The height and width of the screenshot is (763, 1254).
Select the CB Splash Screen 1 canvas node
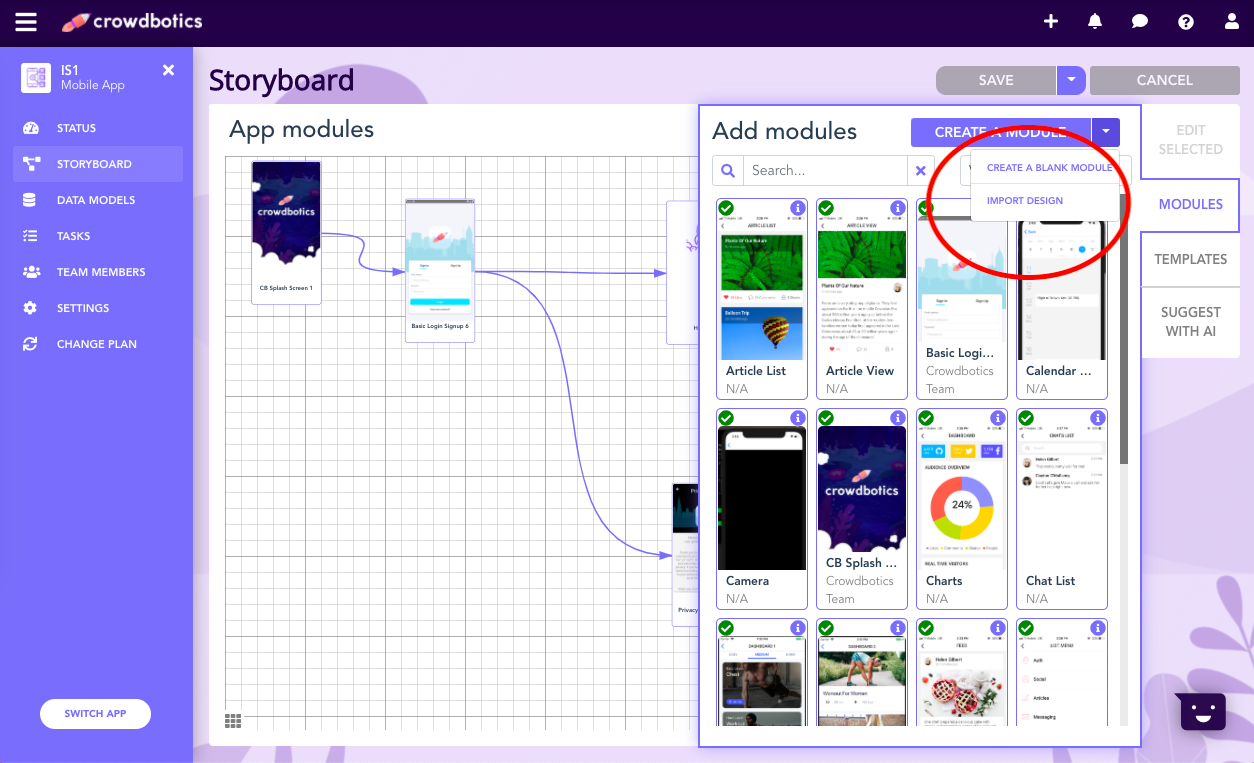[x=286, y=232]
